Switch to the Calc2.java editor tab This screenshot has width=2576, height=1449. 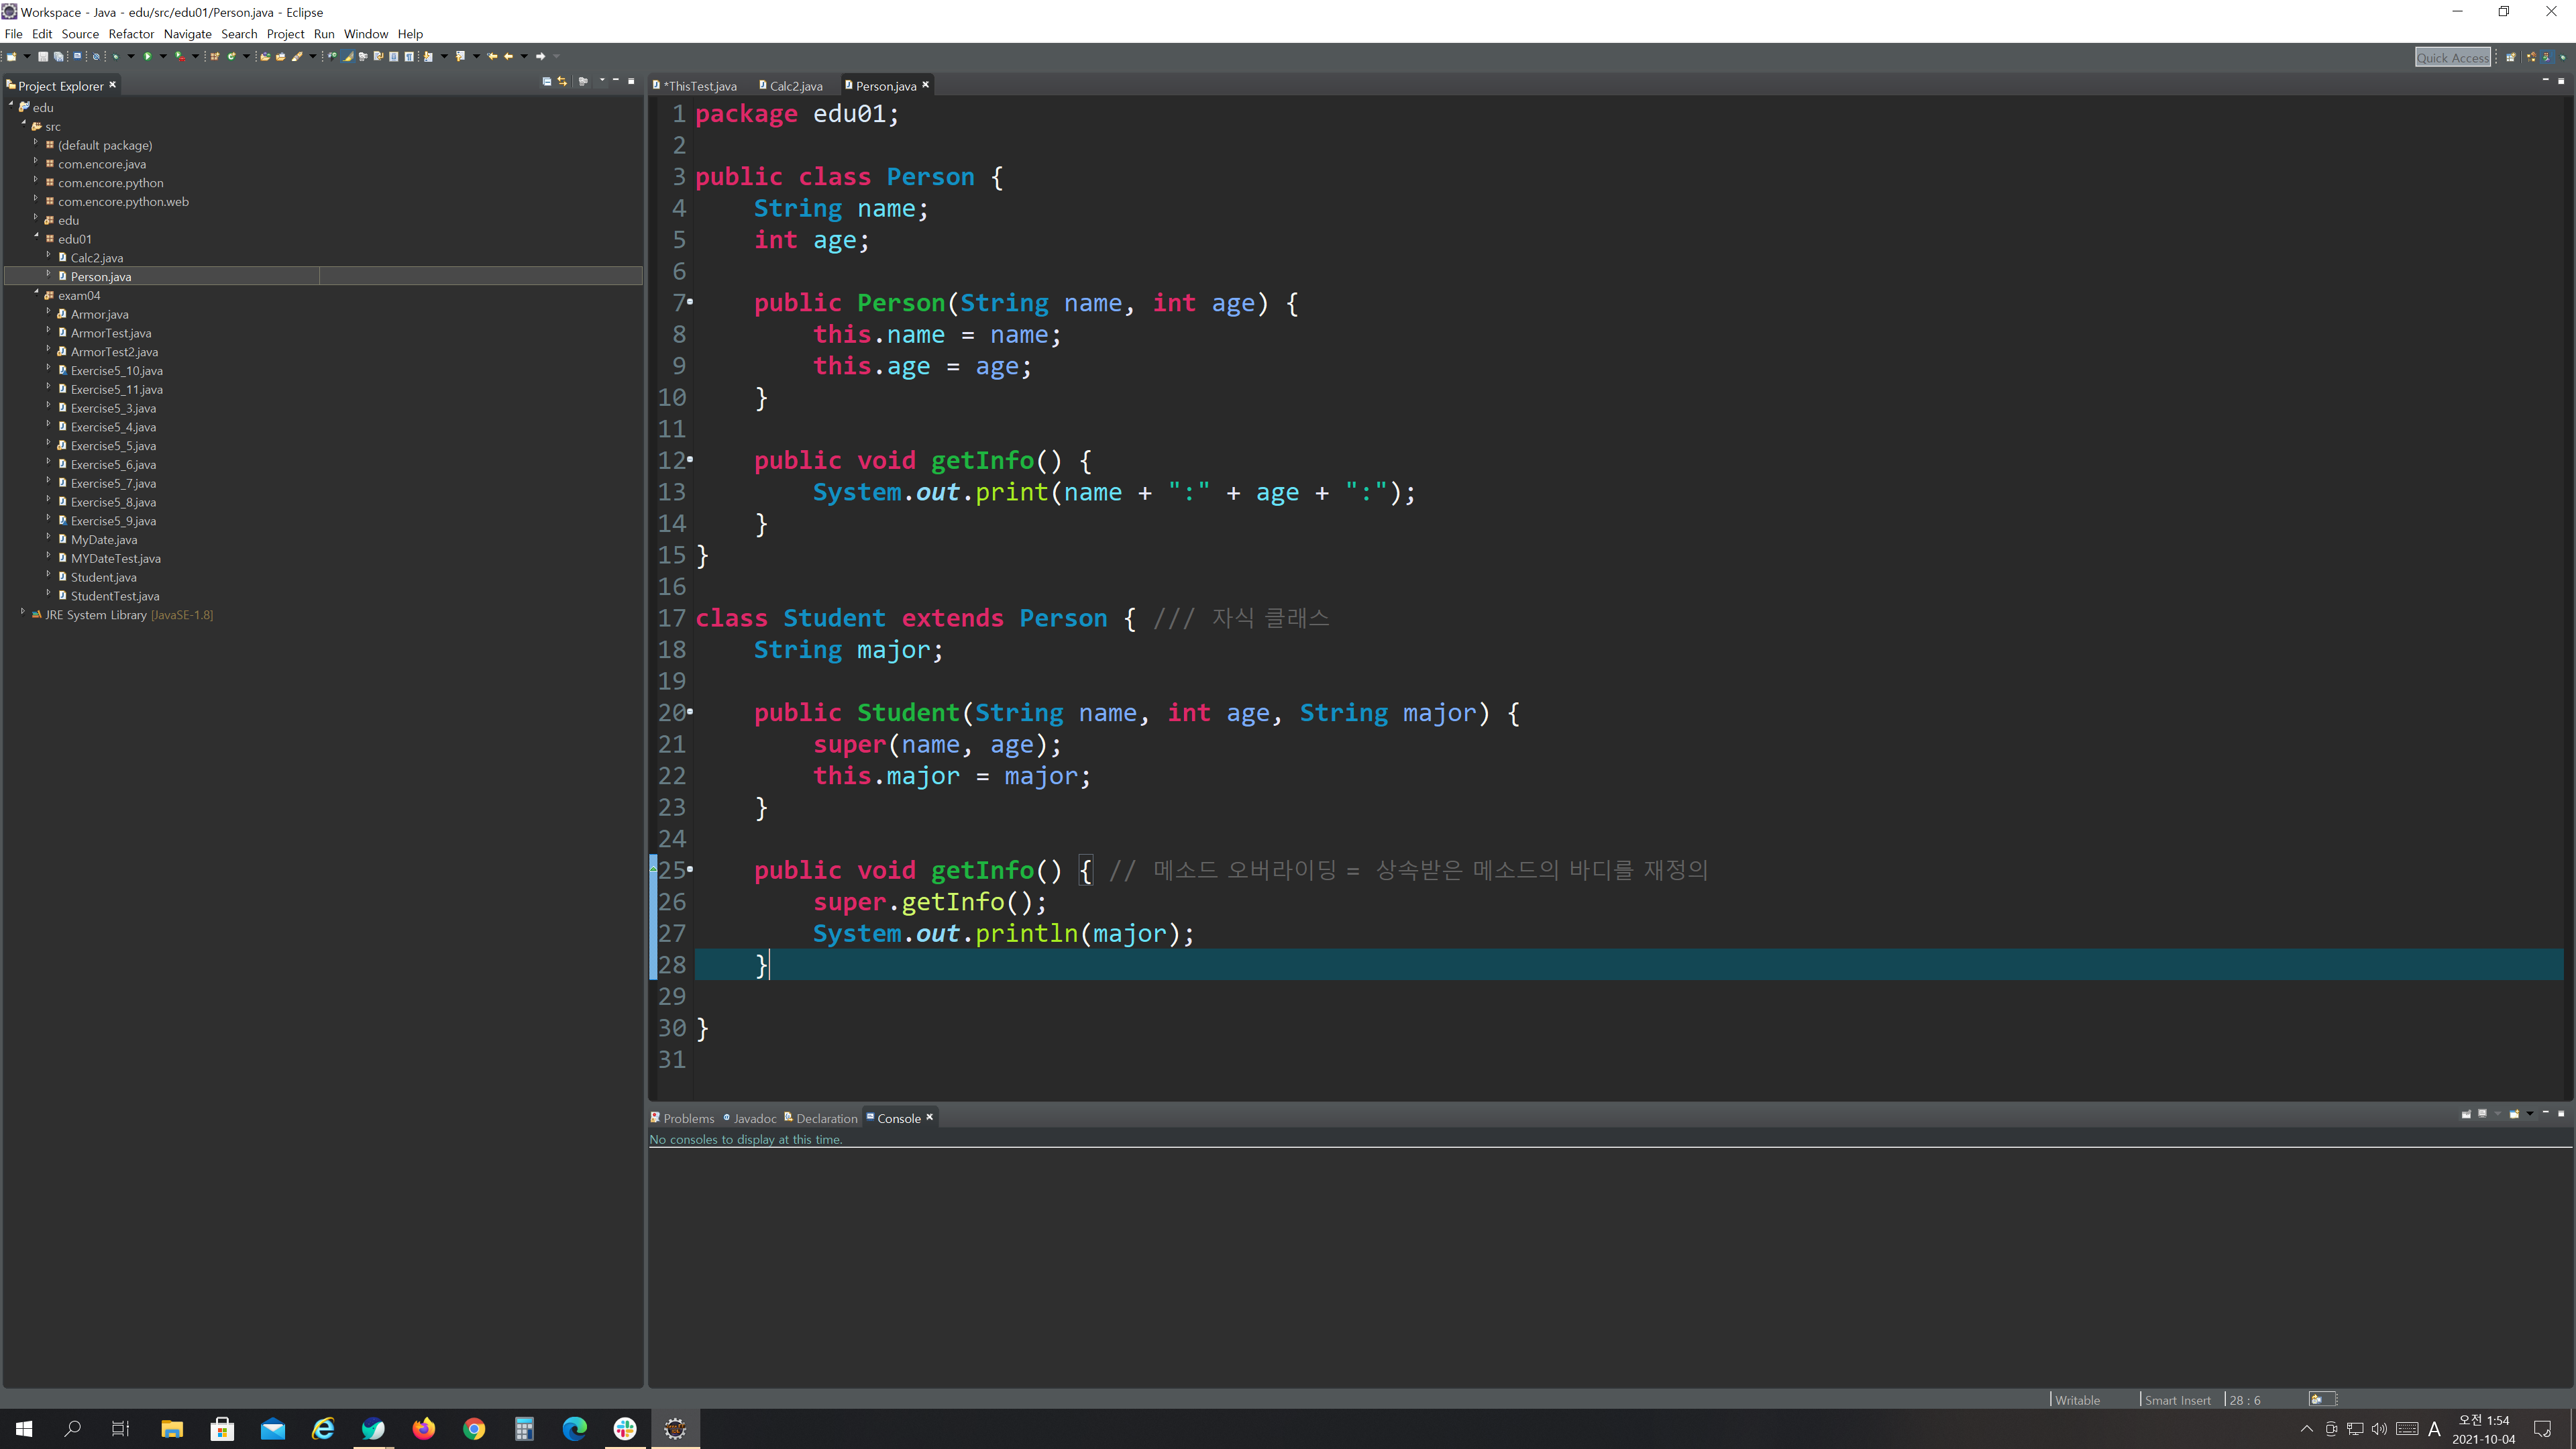point(795,86)
